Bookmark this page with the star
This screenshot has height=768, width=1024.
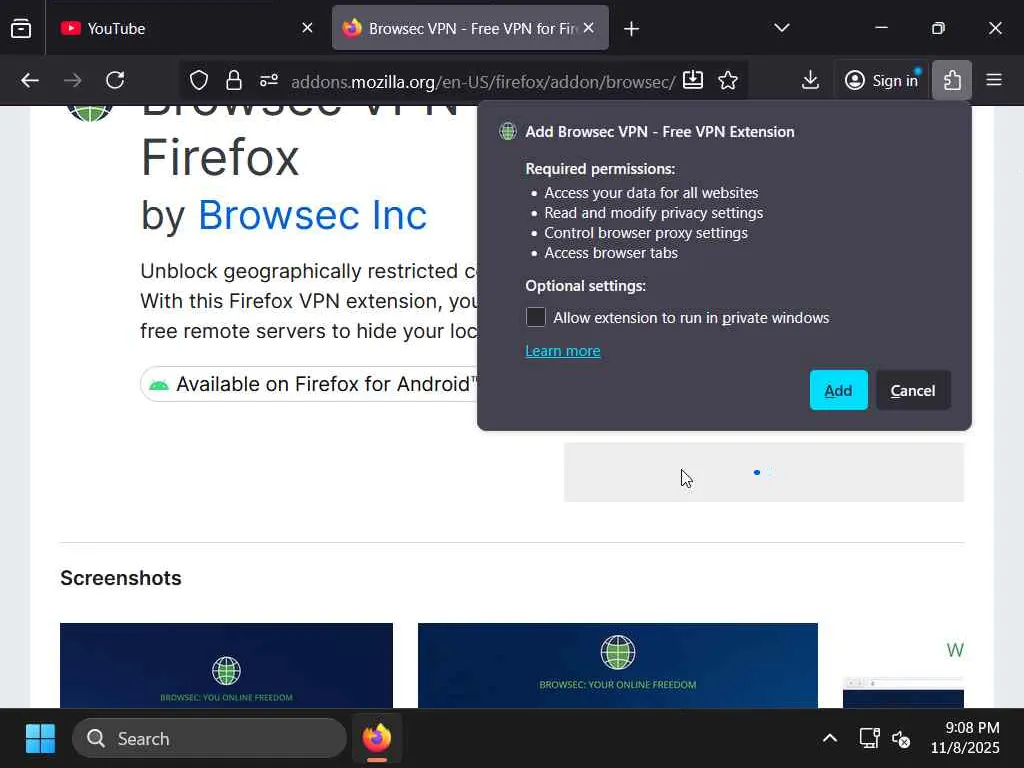[728, 80]
